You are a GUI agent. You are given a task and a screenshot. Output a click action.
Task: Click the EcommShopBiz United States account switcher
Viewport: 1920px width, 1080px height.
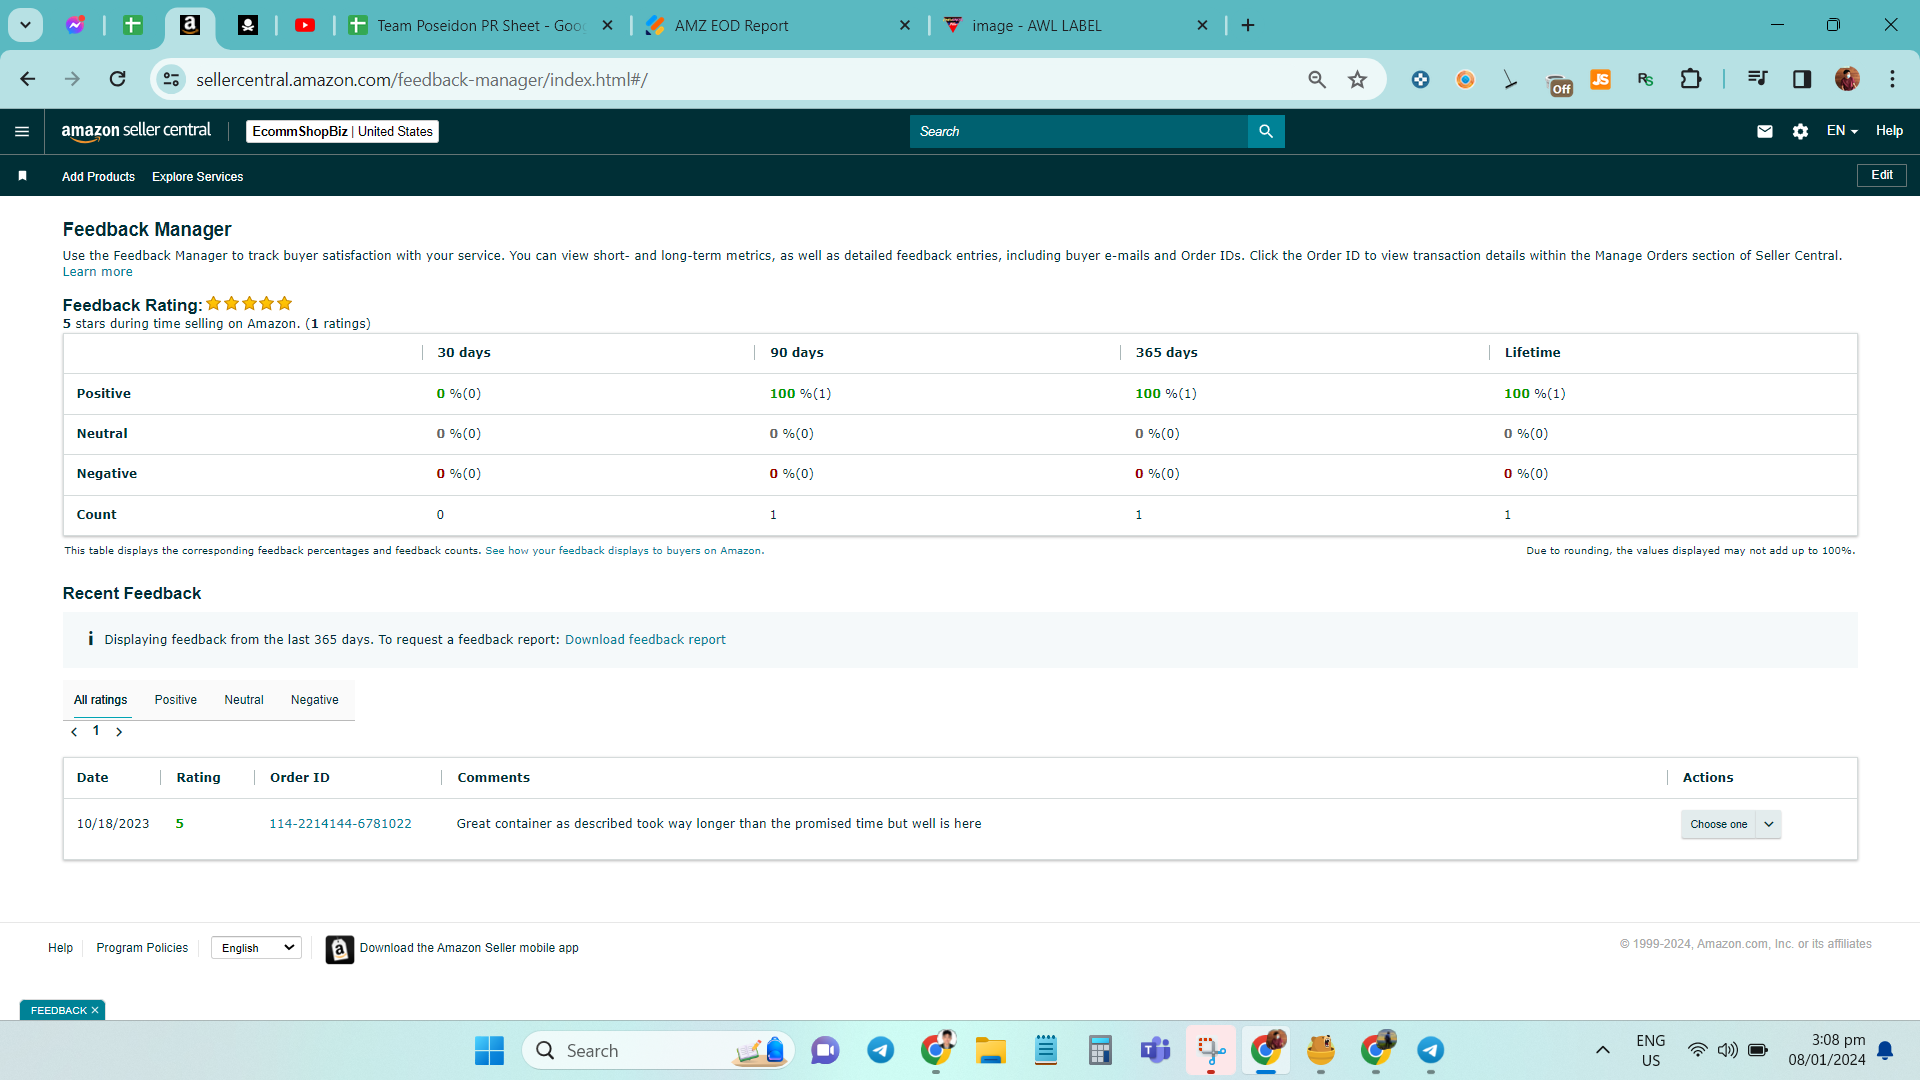[x=342, y=131]
